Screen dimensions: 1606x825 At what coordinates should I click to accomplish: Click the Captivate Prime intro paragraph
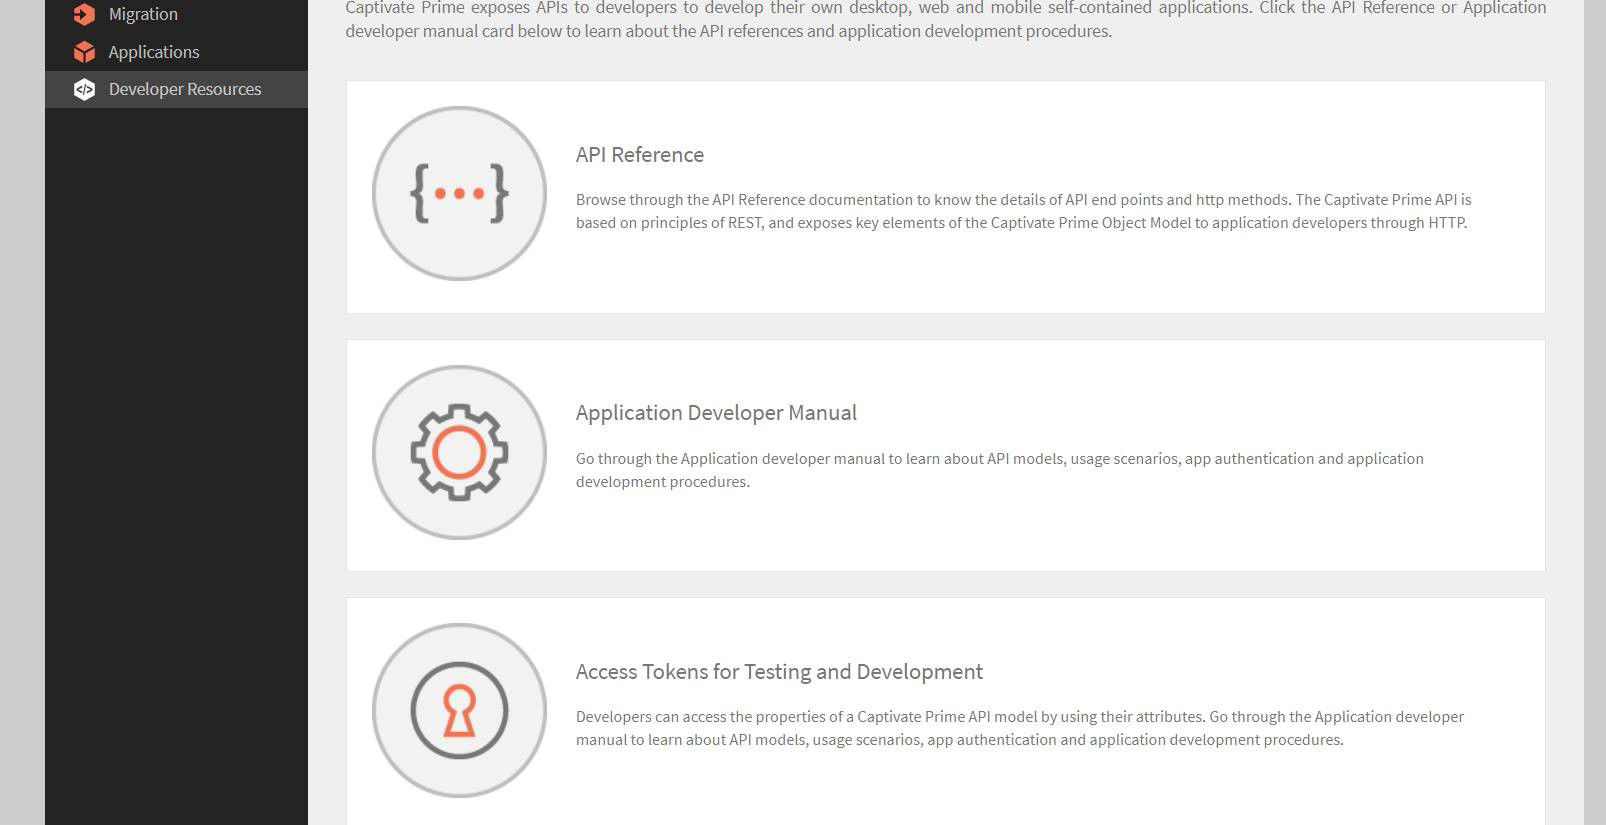[946, 20]
